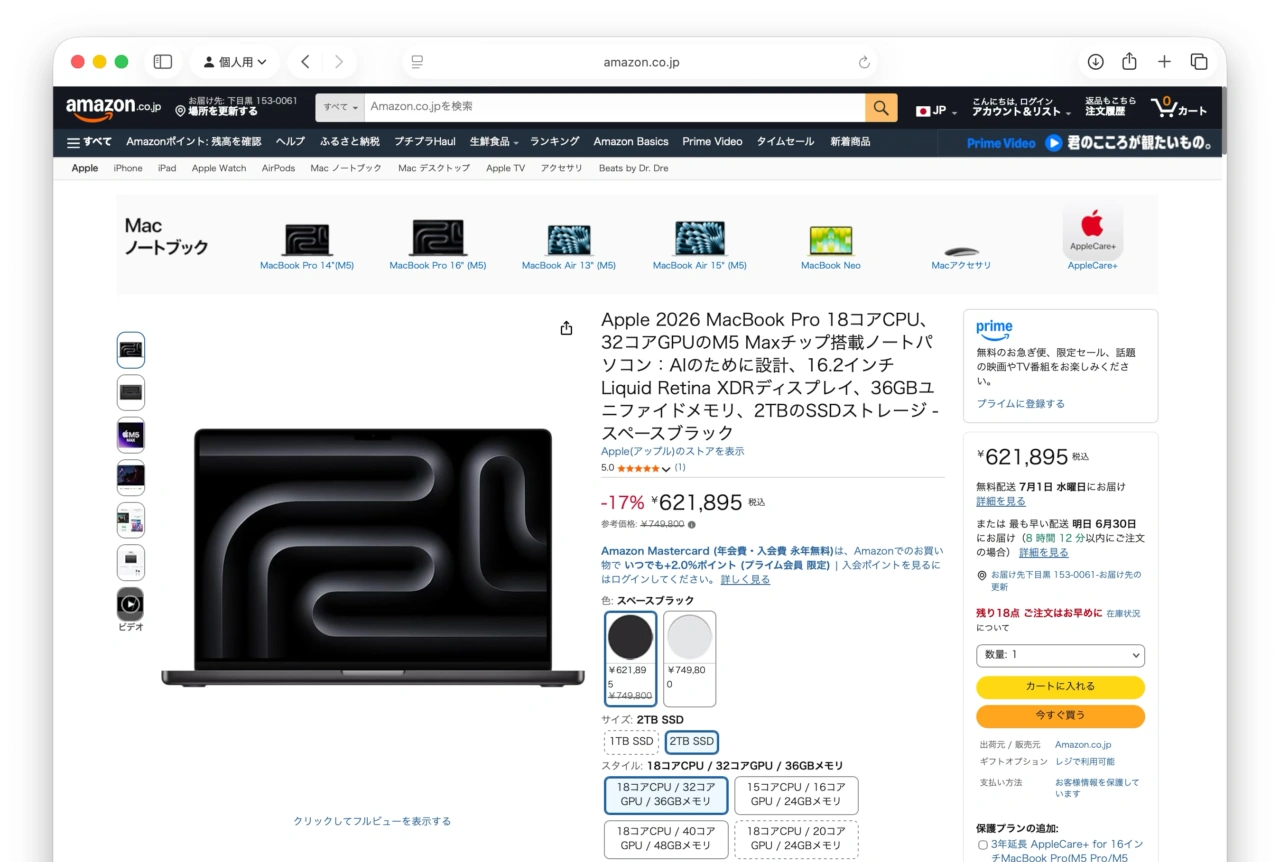Click the AppleCare+ icon
This screenshot has width=1280, height=862.
[1092, 232]
